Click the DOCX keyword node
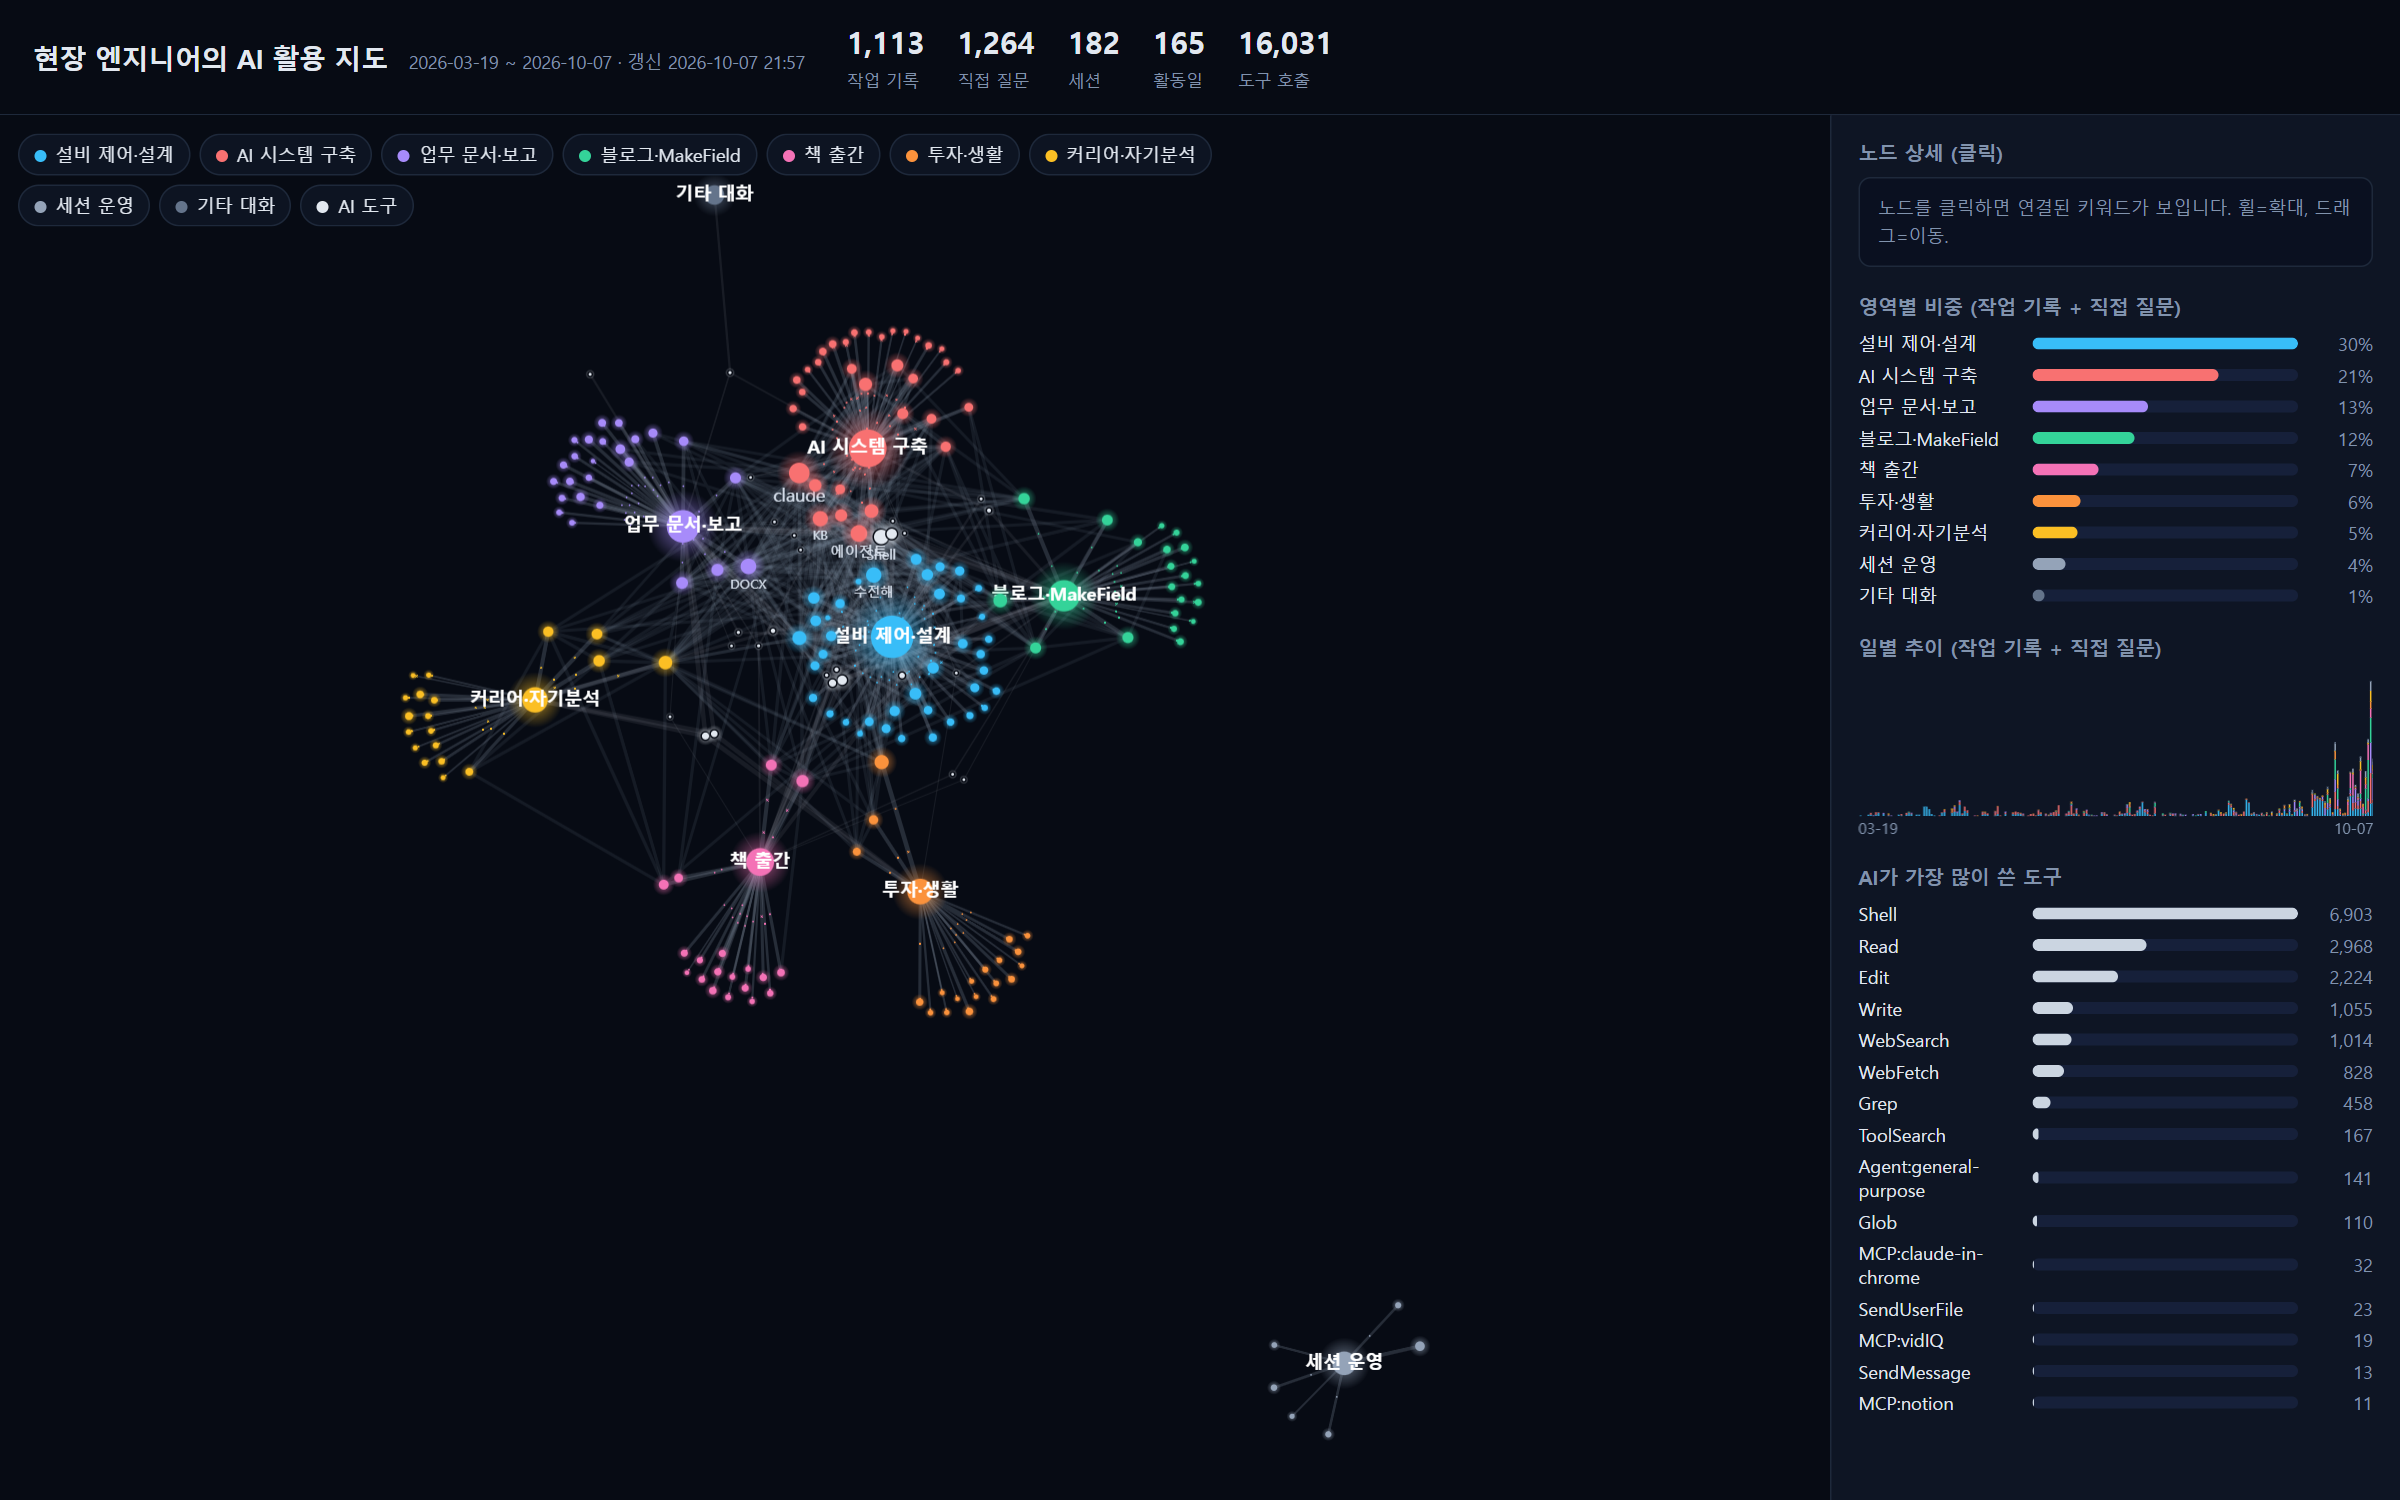 [x=748, y=567]
